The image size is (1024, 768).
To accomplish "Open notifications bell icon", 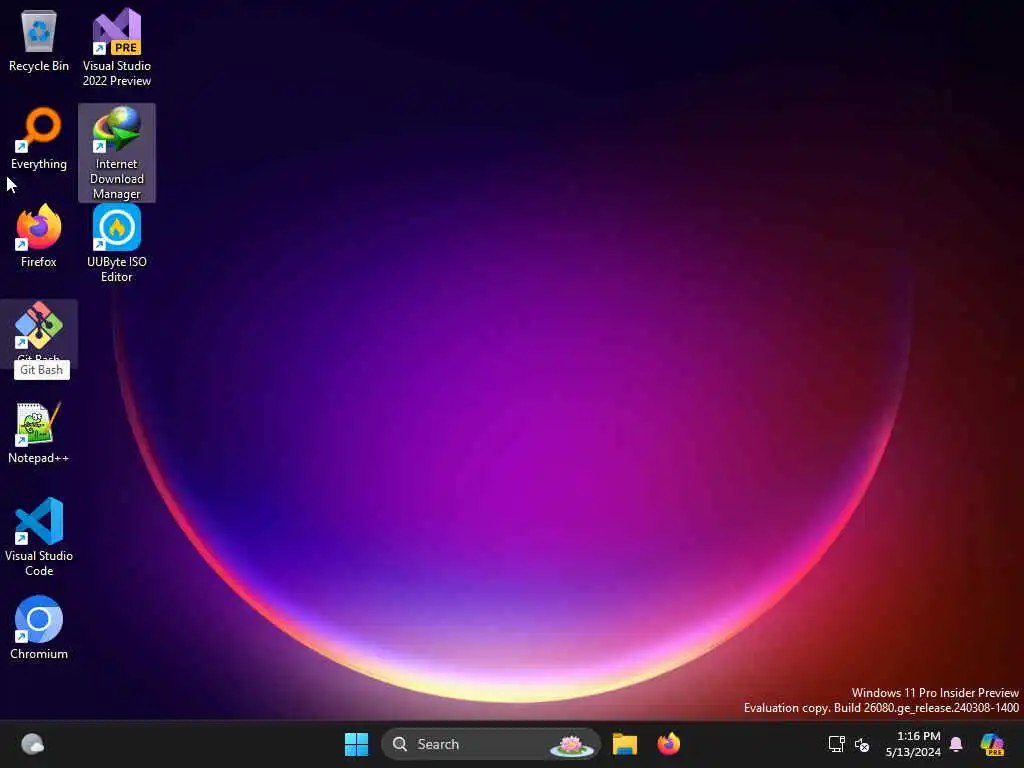I will pyautogui.click(x=956, y=744).
